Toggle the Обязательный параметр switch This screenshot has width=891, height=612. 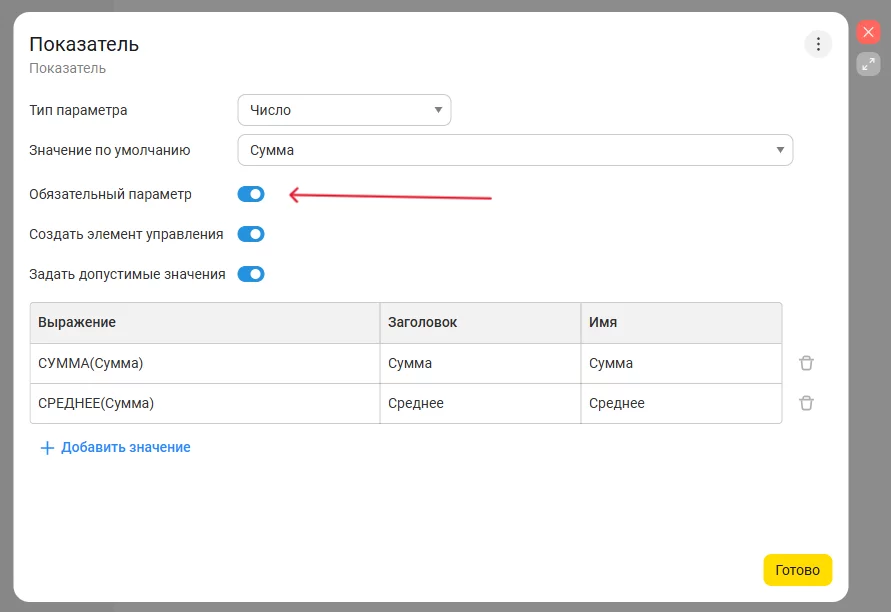pyautogui.click(x=251, y=194)
